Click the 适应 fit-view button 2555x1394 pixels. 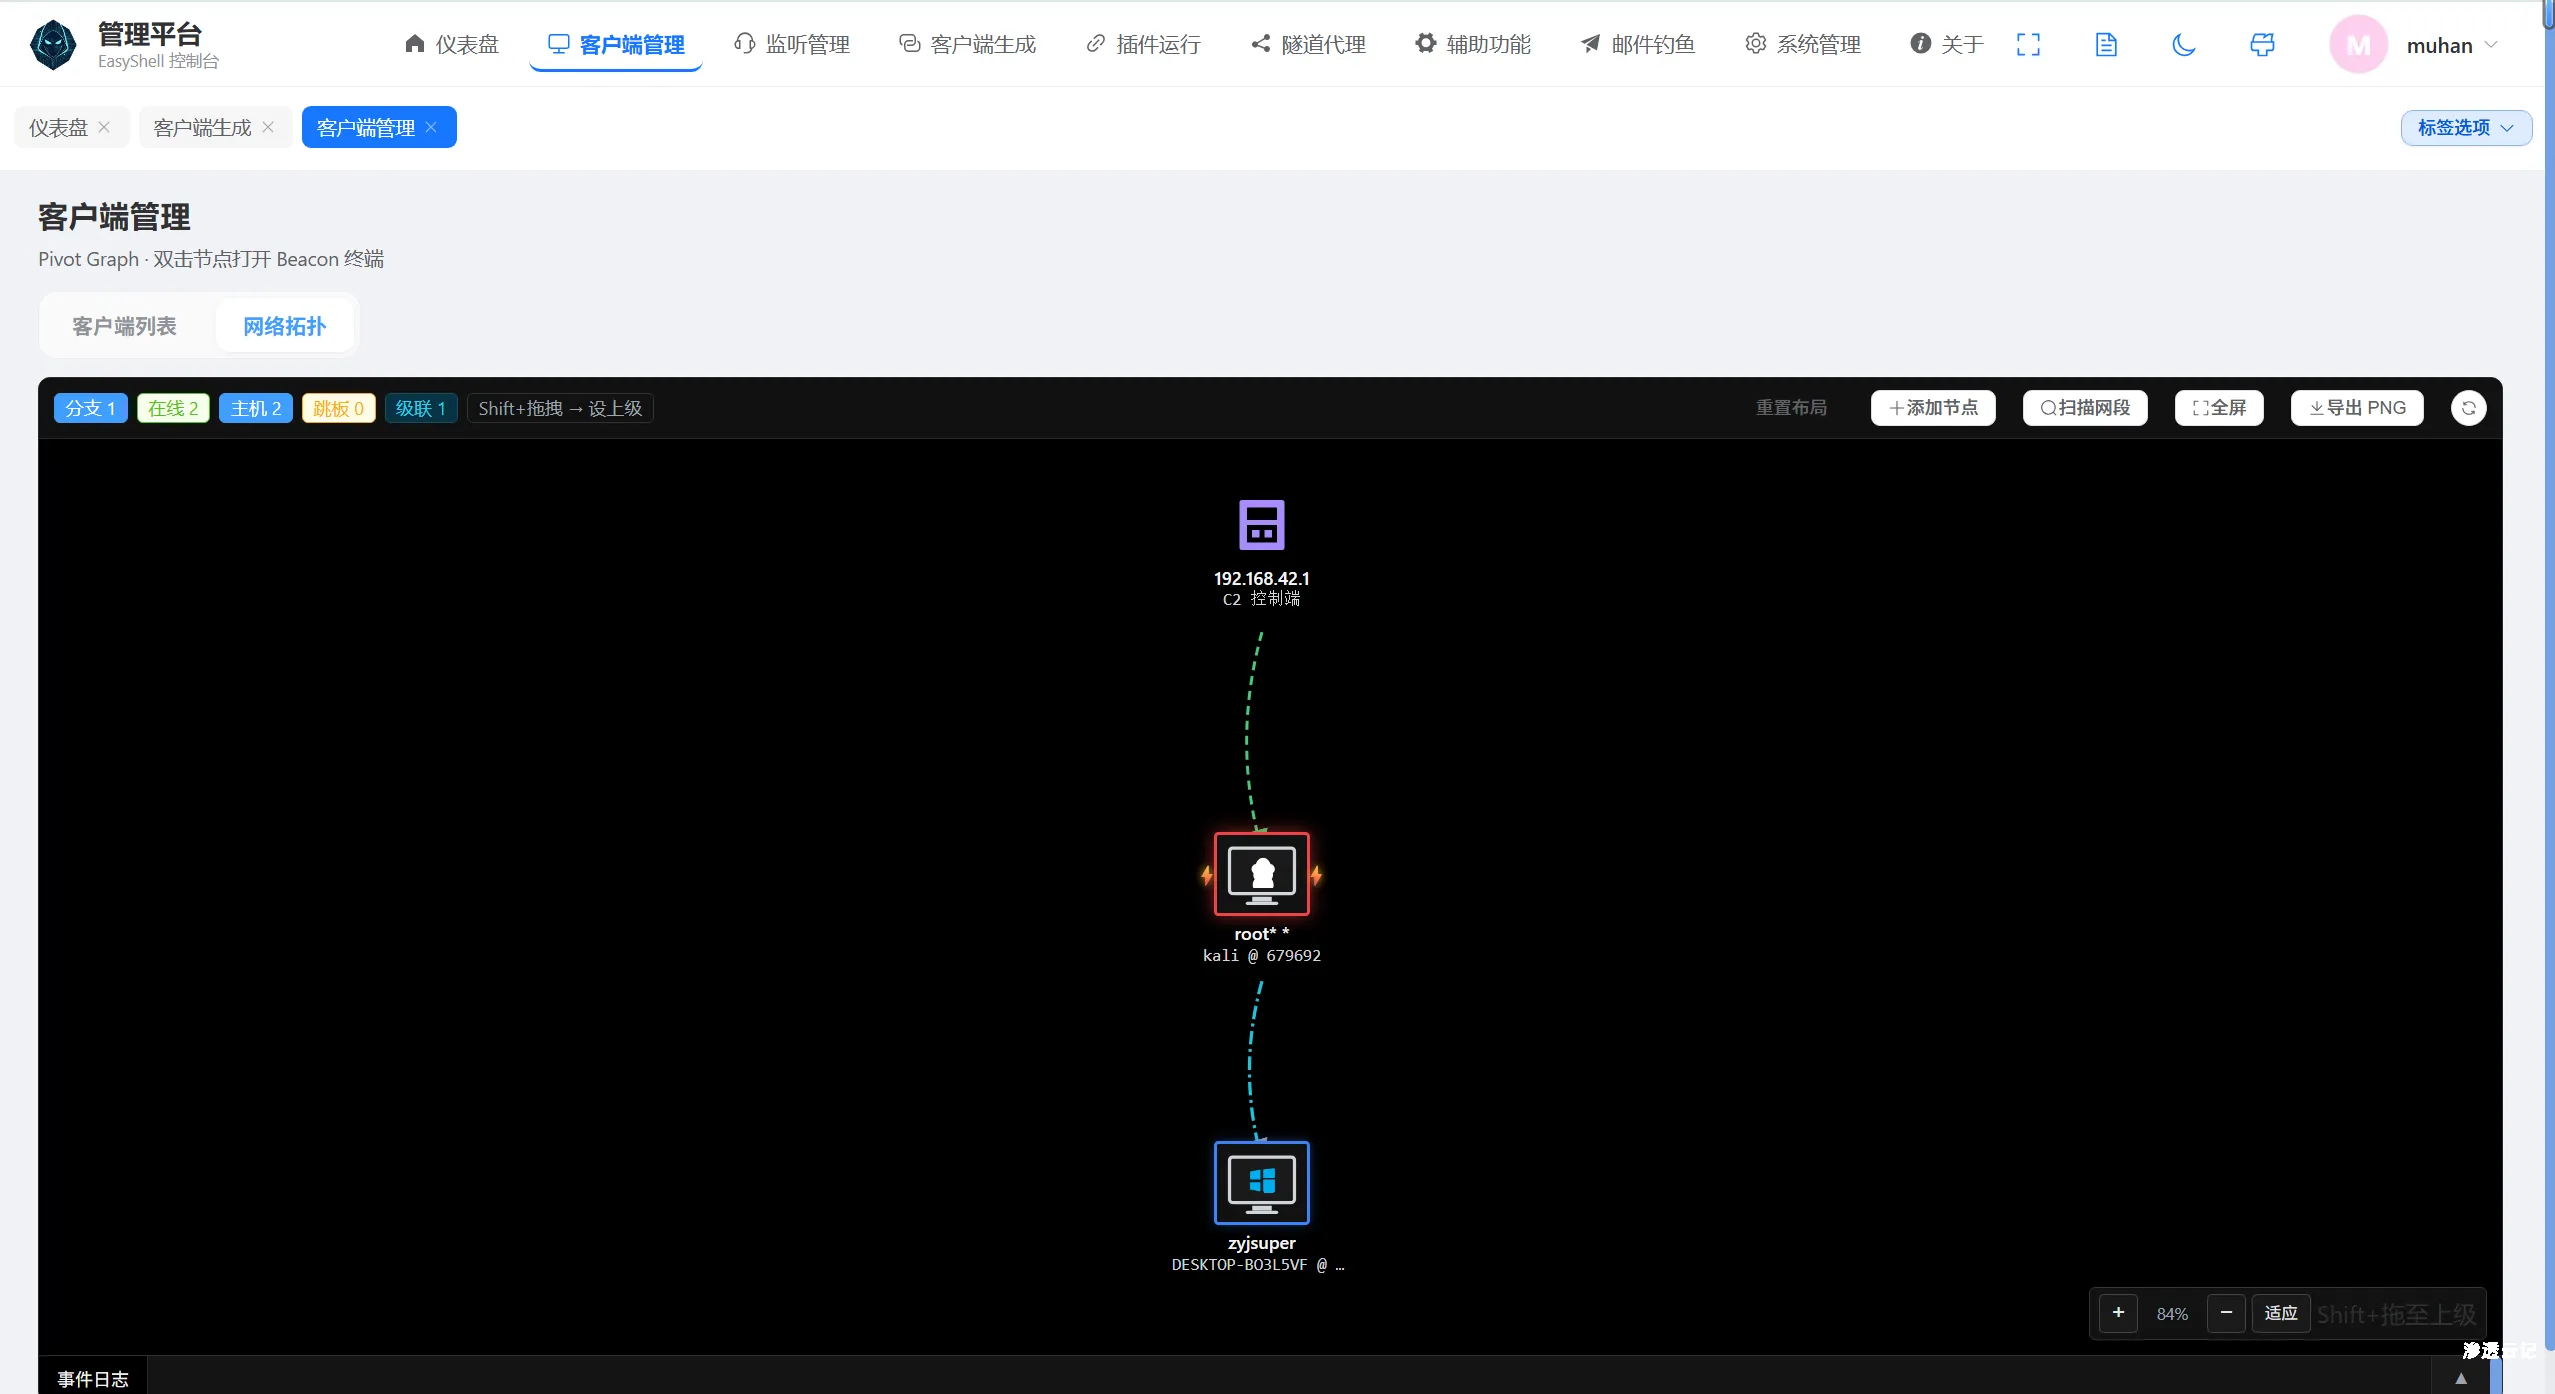pos(2281,1313)
